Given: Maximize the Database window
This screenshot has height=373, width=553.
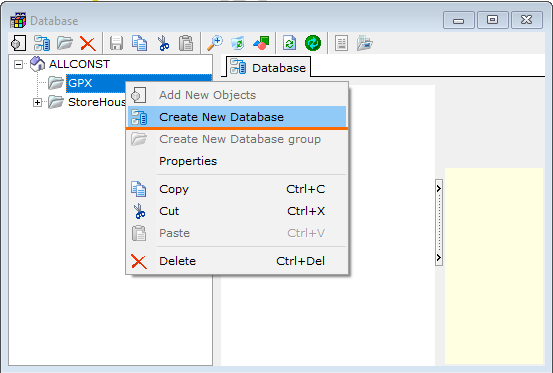Looking at the screenshot, I should pyautogui.click(x=493, y=20).
